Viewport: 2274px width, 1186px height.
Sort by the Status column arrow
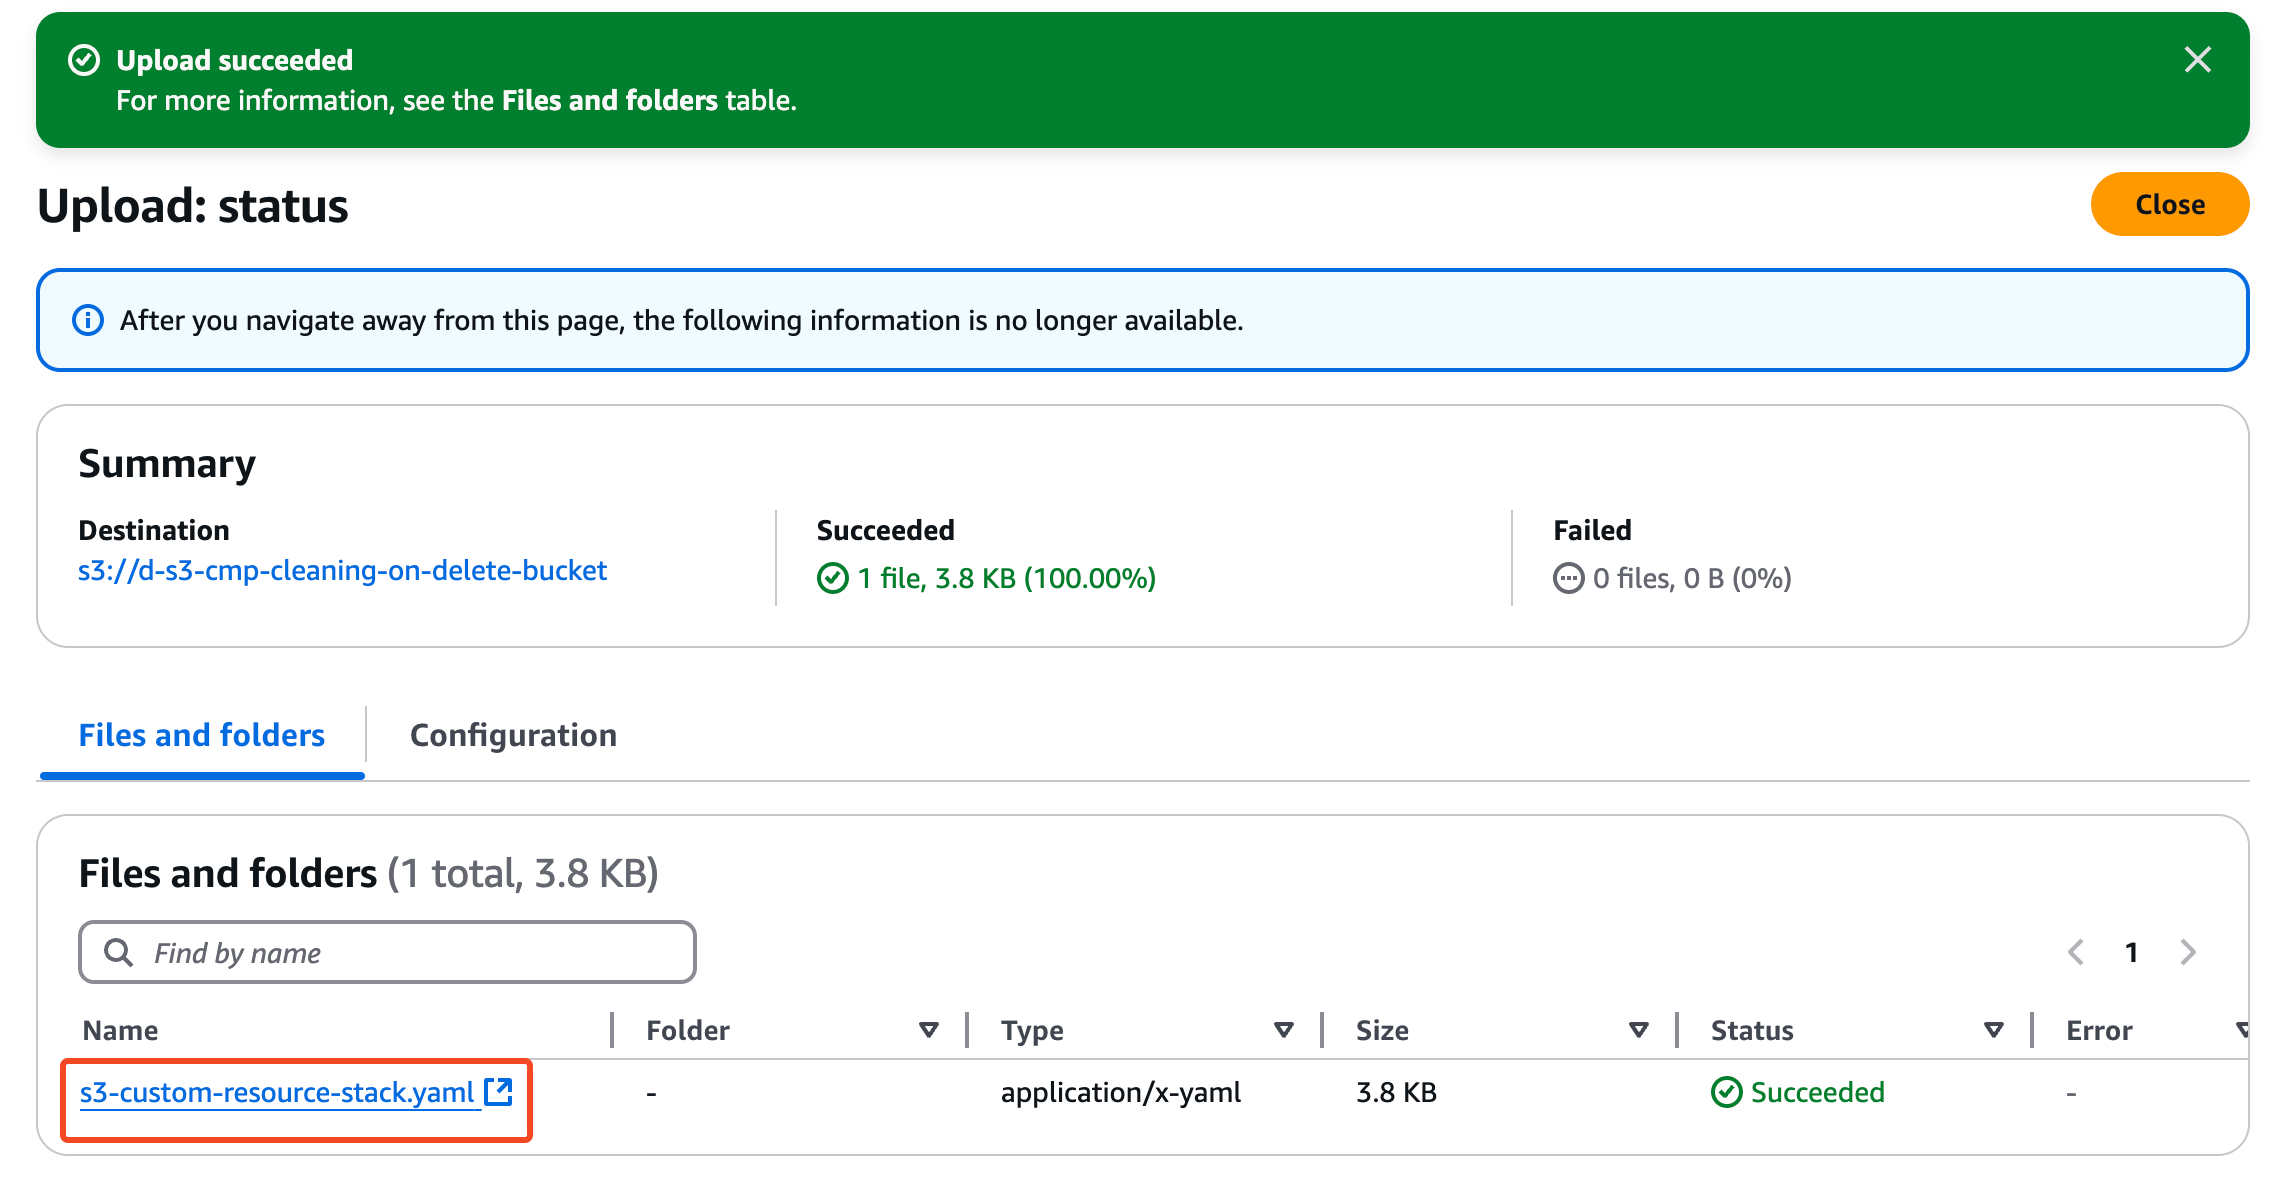click(x=1993, y=1030)
